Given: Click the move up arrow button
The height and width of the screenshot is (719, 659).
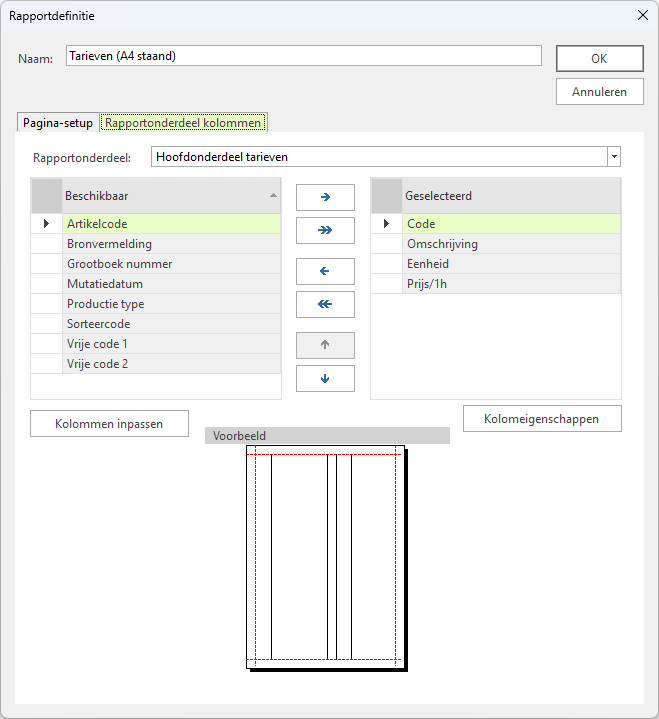Looking at the screenshot, I should click(x=325, y=345).
